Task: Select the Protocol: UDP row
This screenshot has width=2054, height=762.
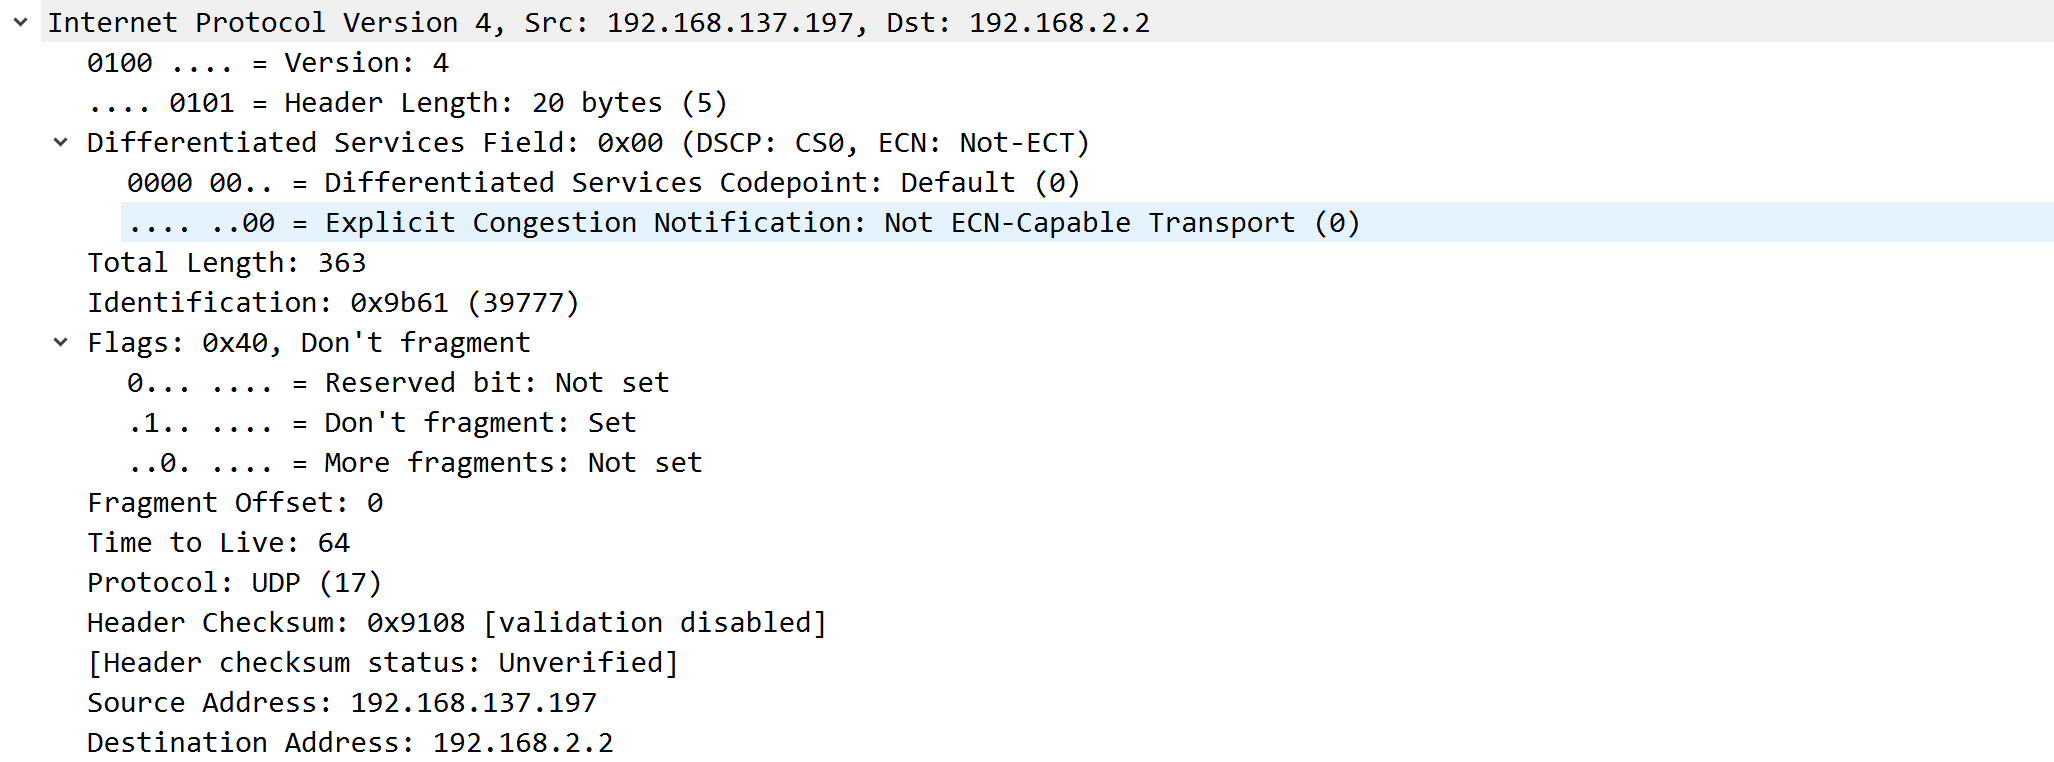Action: [235, 582]
